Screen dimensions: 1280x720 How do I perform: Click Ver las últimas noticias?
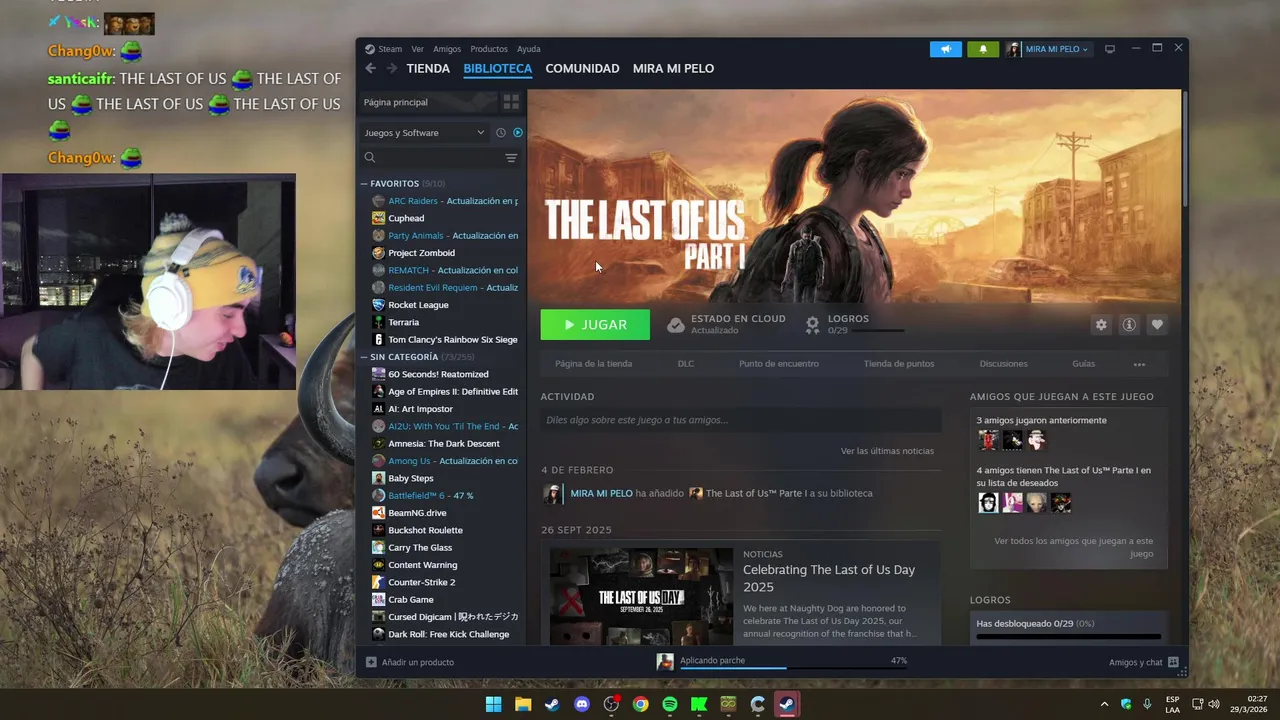point(887,451)
